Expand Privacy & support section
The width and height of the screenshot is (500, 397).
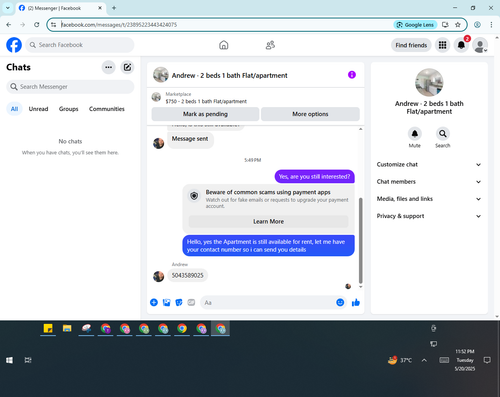coord(429,216)
